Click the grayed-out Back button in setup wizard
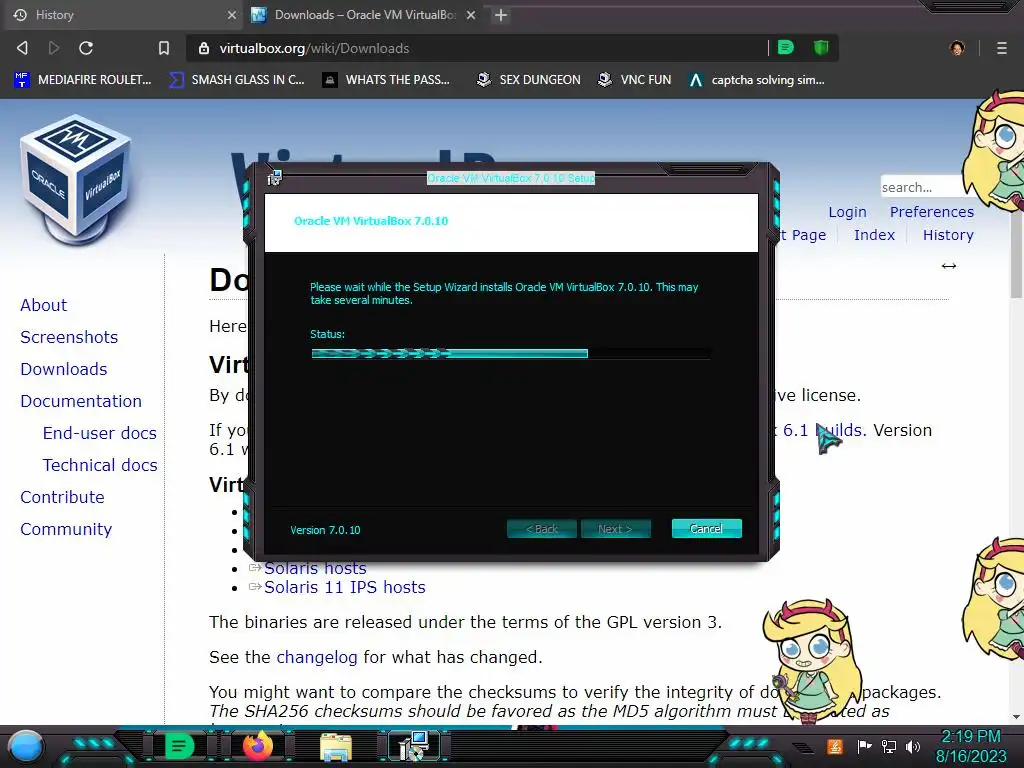 pyautogui.click(x=541, y=529)
